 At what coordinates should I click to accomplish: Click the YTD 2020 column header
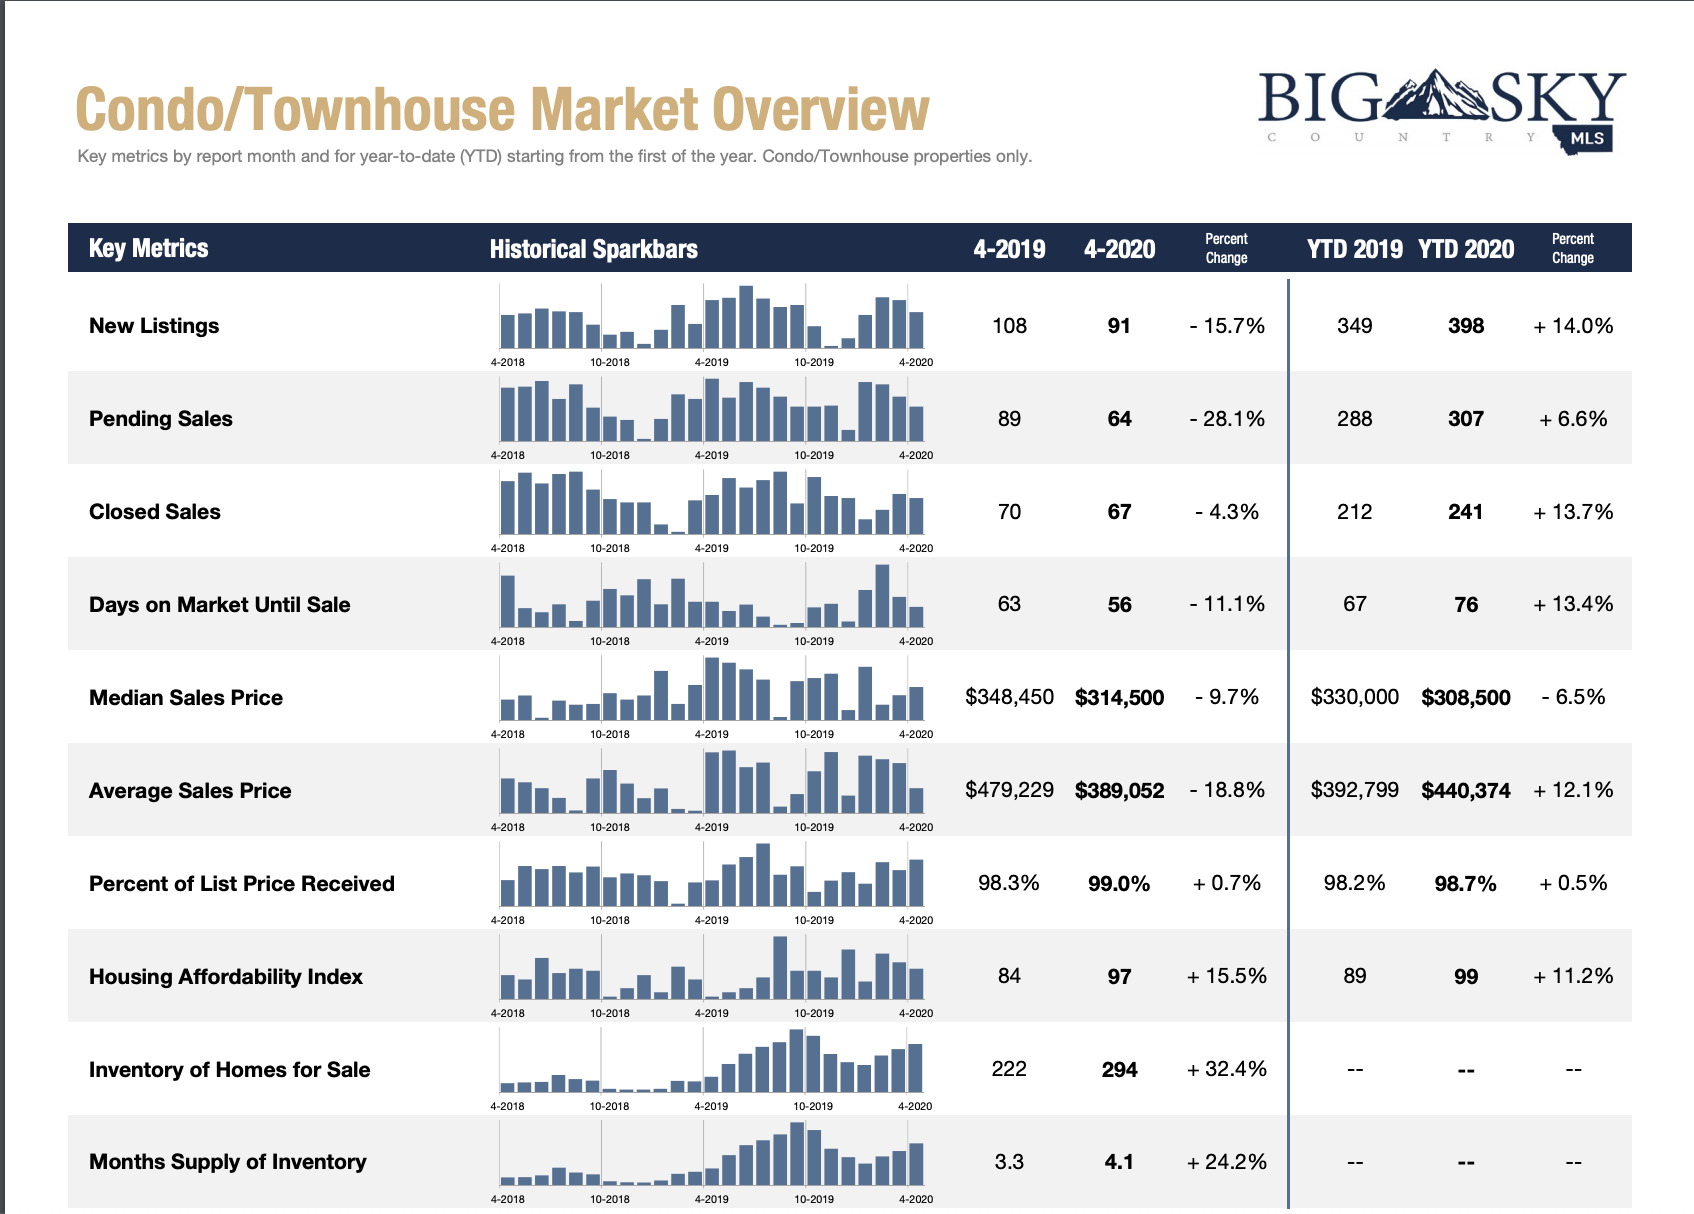[x=1466, y=249]
